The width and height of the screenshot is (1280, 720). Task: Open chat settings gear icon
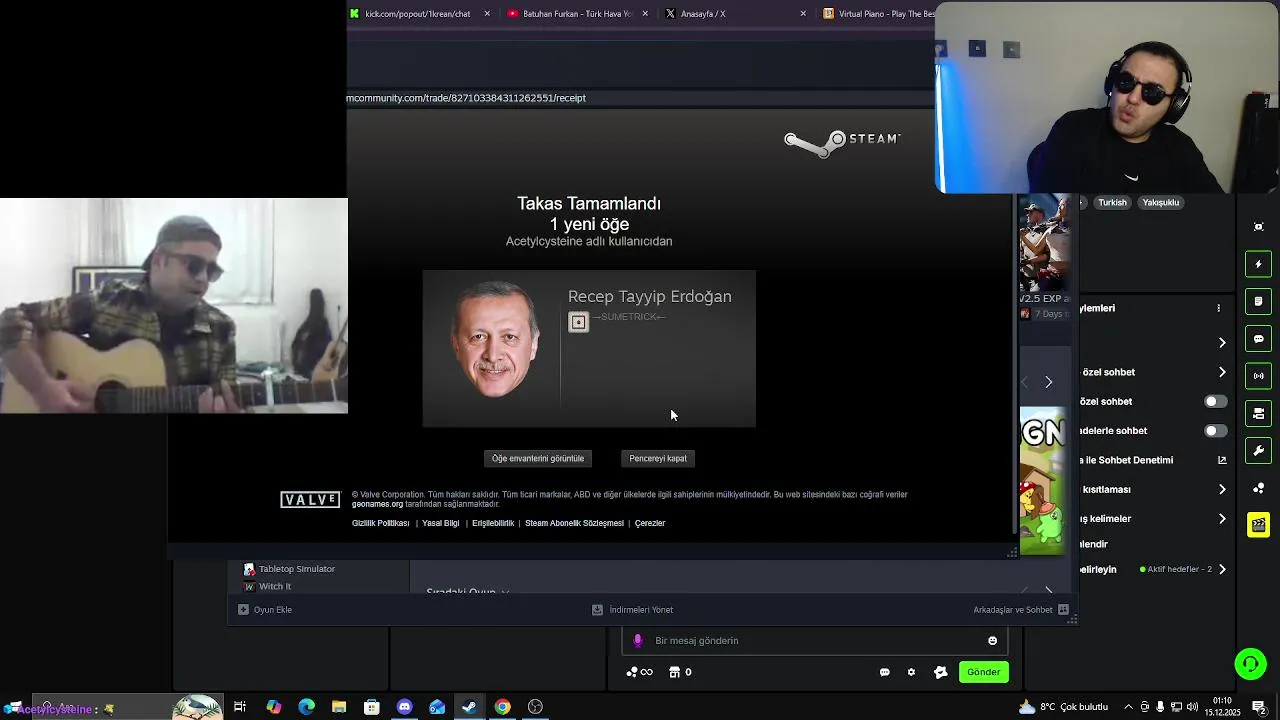911,672
